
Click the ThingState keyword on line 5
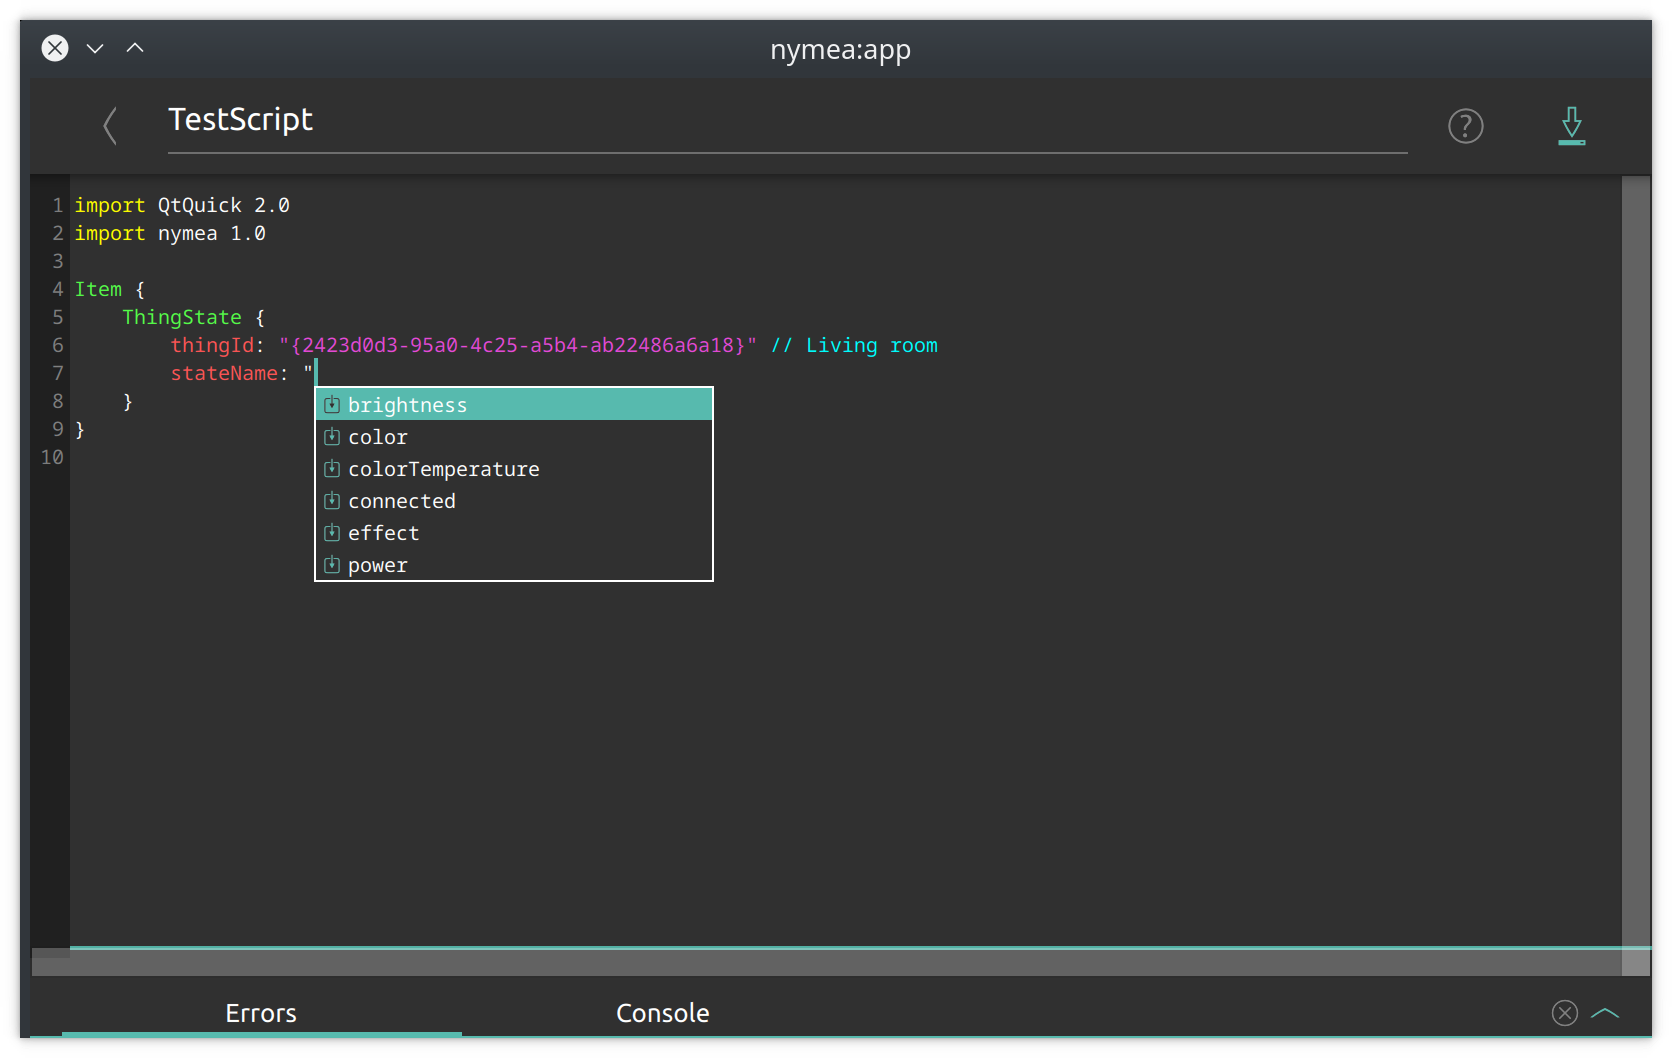tap(182, 317)
